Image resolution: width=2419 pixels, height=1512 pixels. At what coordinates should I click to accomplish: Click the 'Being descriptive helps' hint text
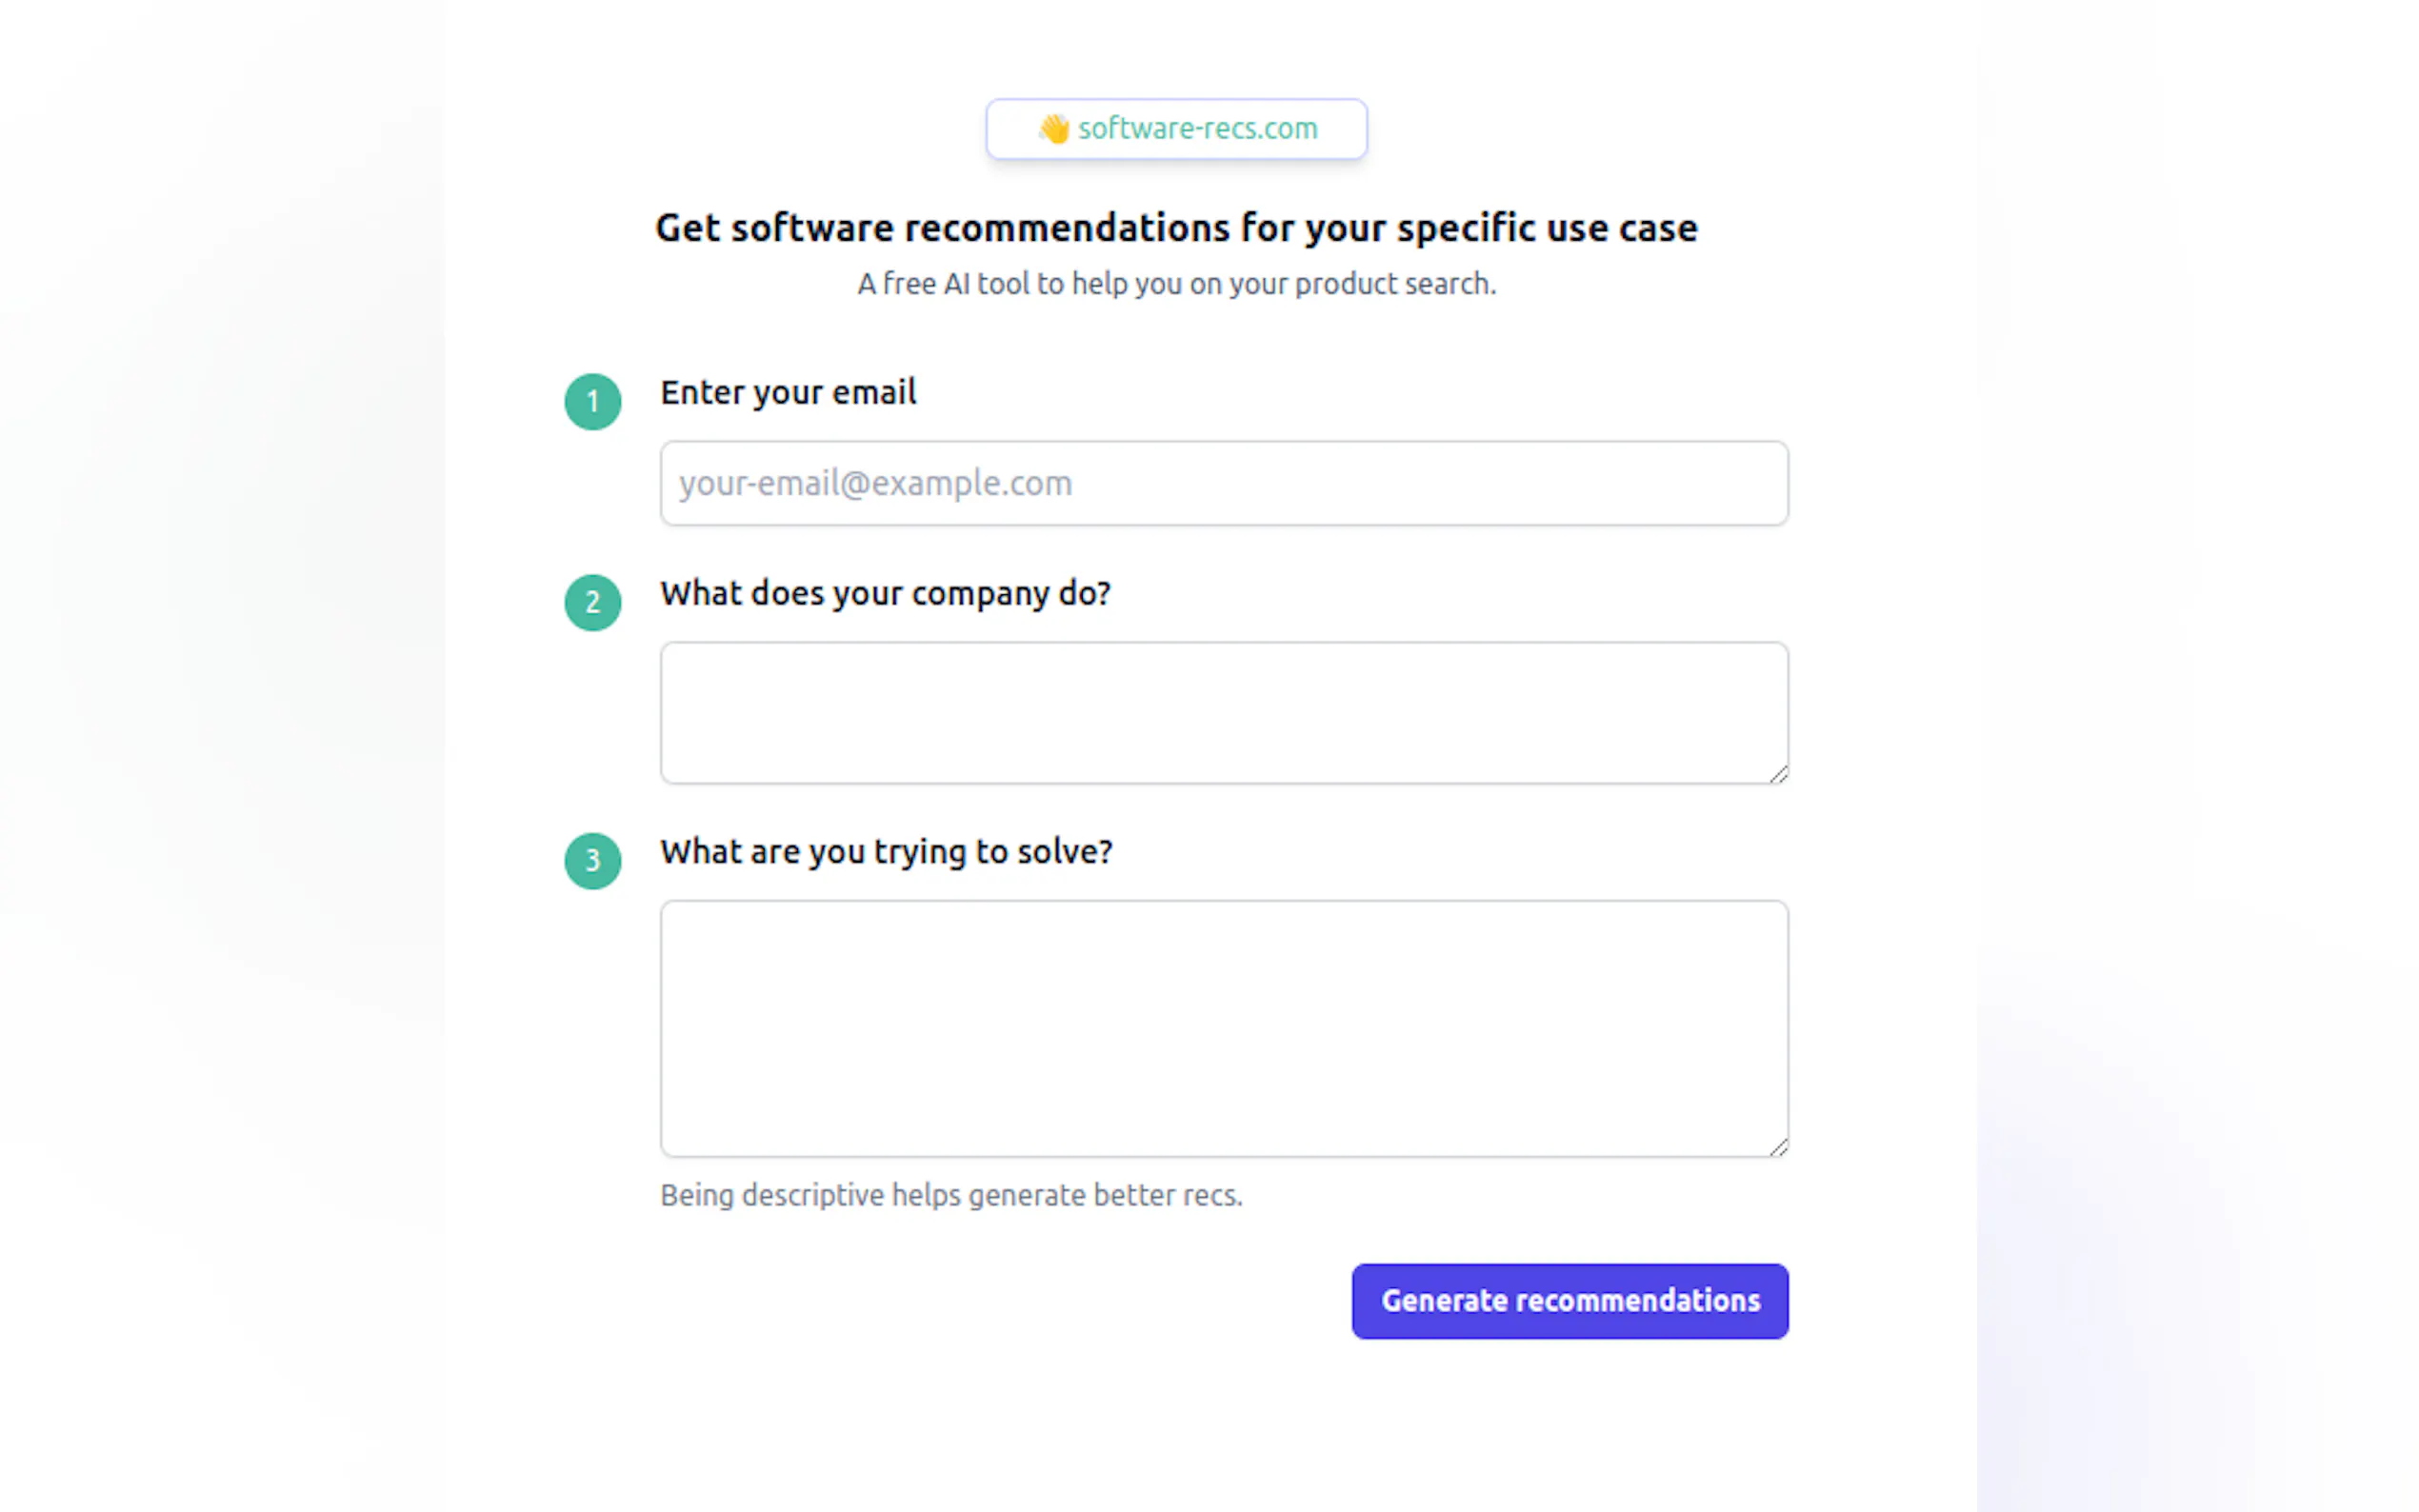(951, 1196)
